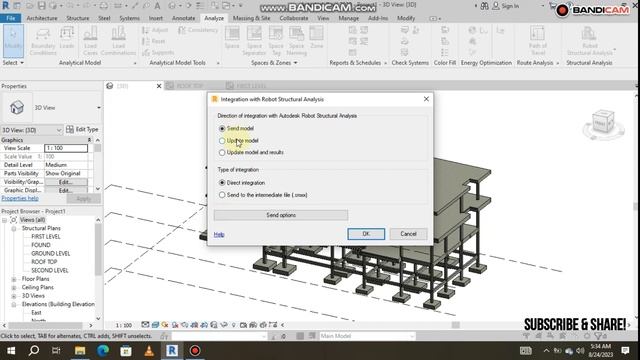Confirm integration dialog with OK
This screenshot has height=360, width=640.
tap(366, 234)
